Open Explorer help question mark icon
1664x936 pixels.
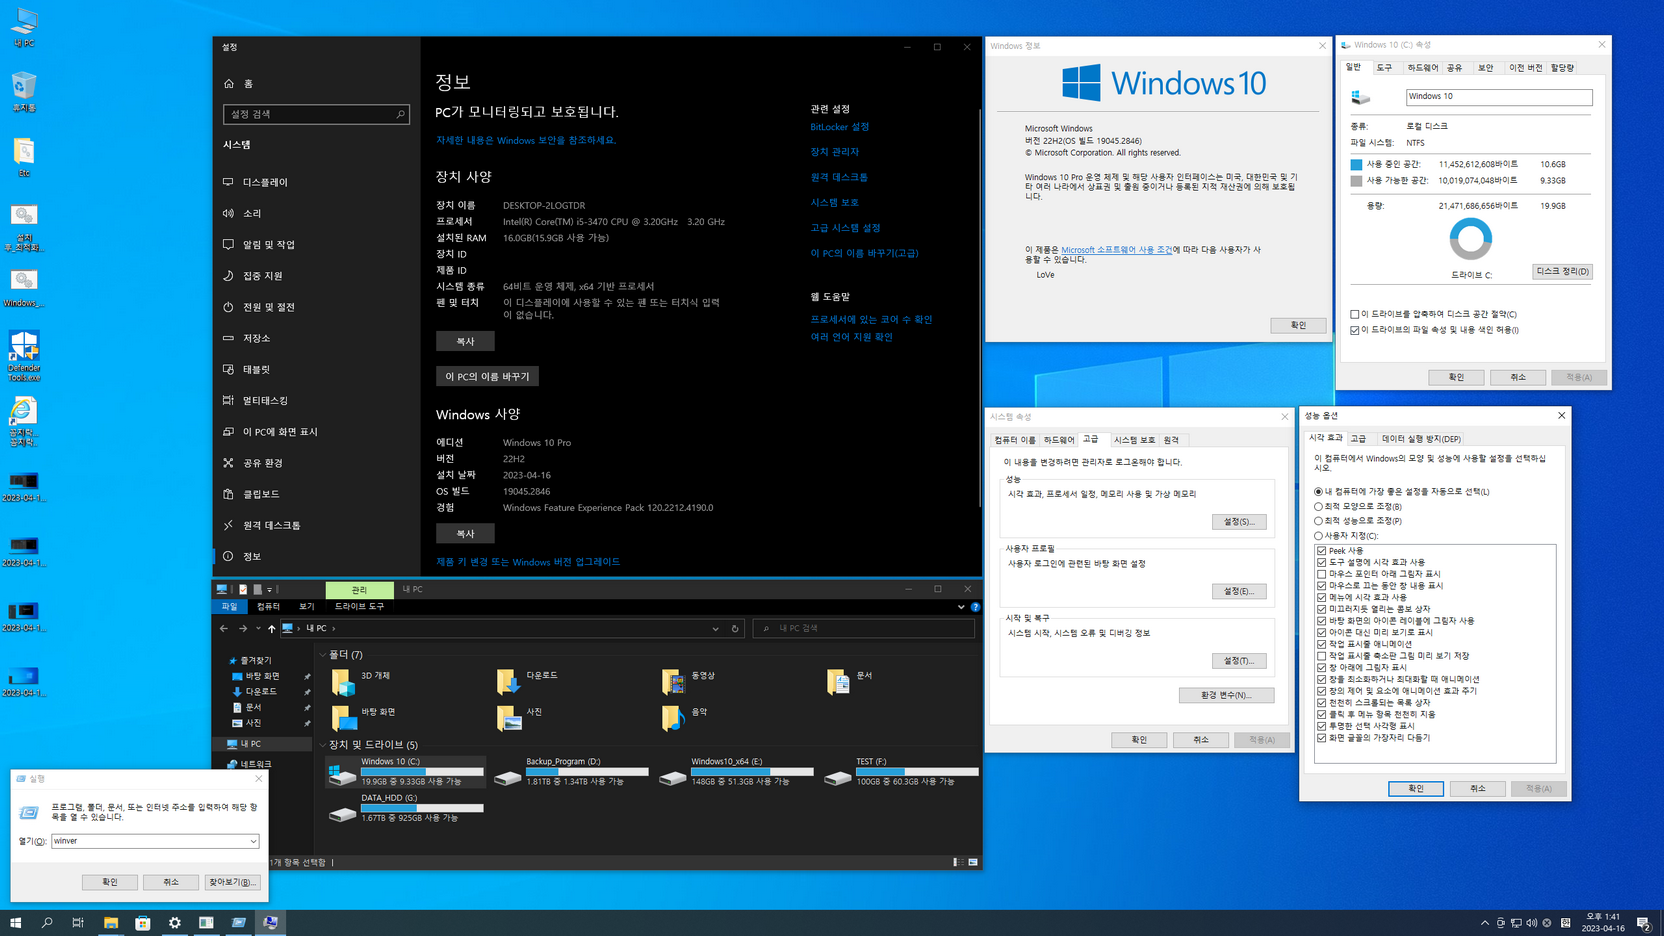click(975, 607)
